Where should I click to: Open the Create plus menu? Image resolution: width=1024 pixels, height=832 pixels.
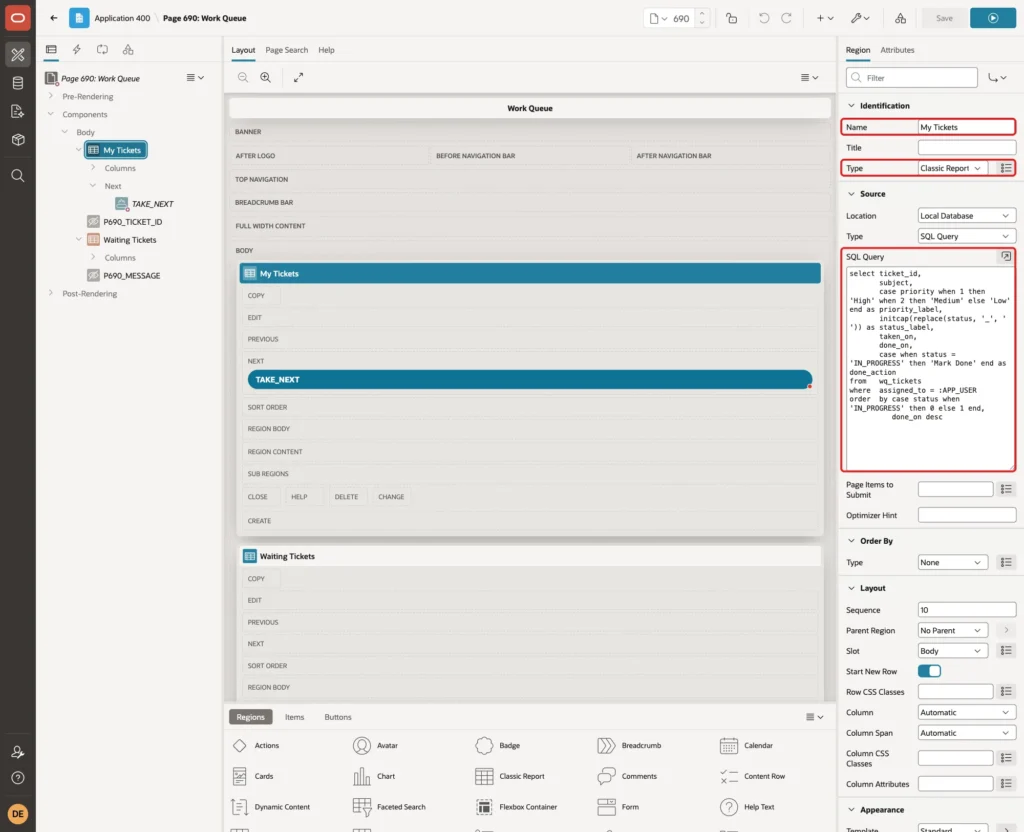825,18
